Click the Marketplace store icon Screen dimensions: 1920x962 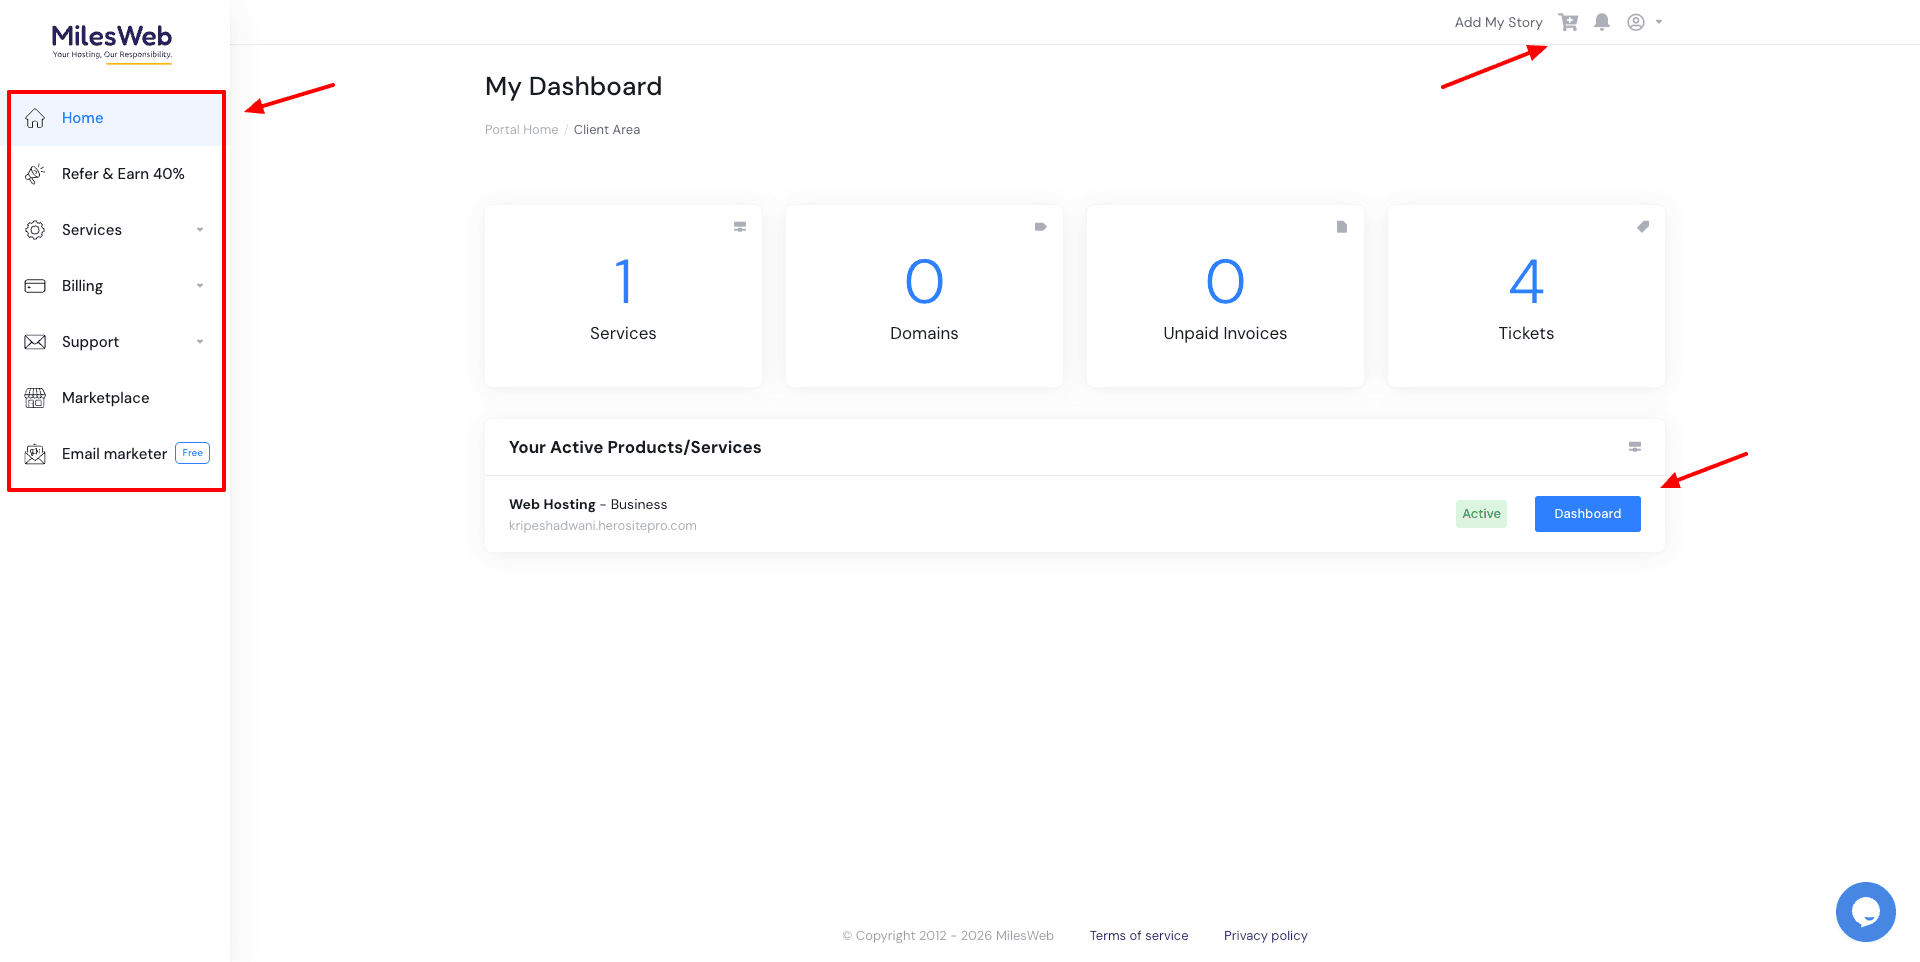[x=35, y=398]
